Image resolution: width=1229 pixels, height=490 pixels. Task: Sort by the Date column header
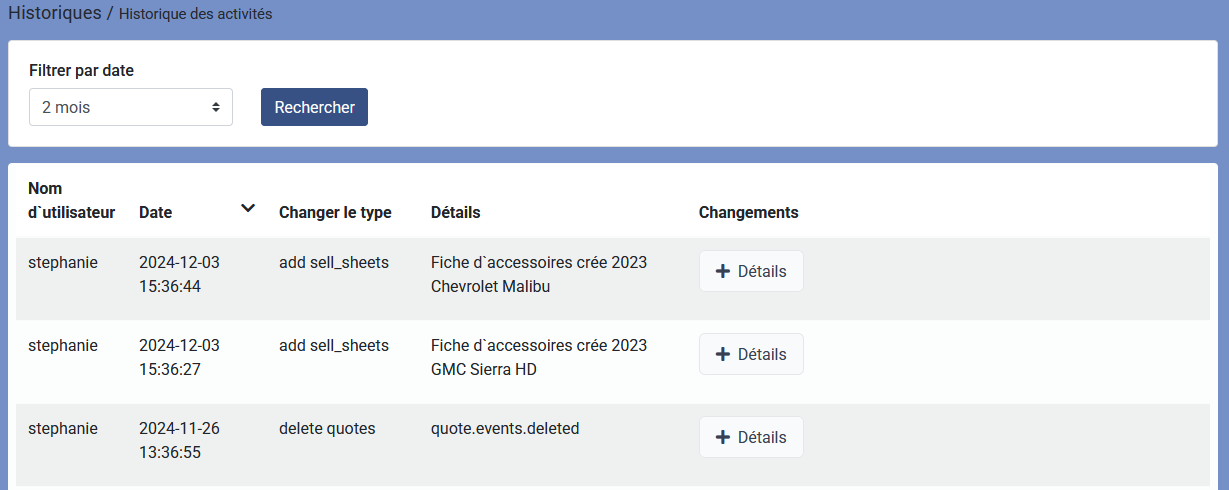pos(155,212)
